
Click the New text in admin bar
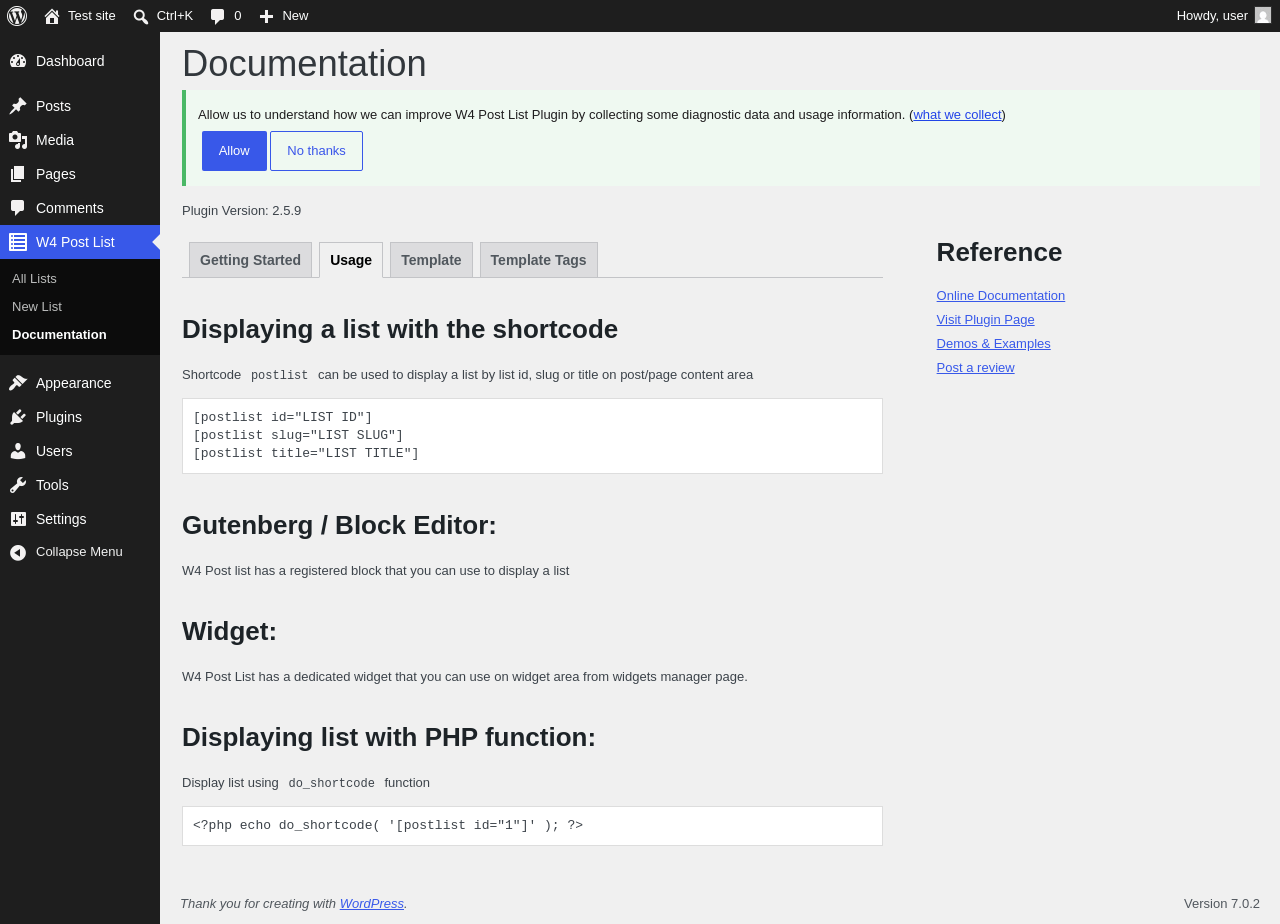[295, 16]
